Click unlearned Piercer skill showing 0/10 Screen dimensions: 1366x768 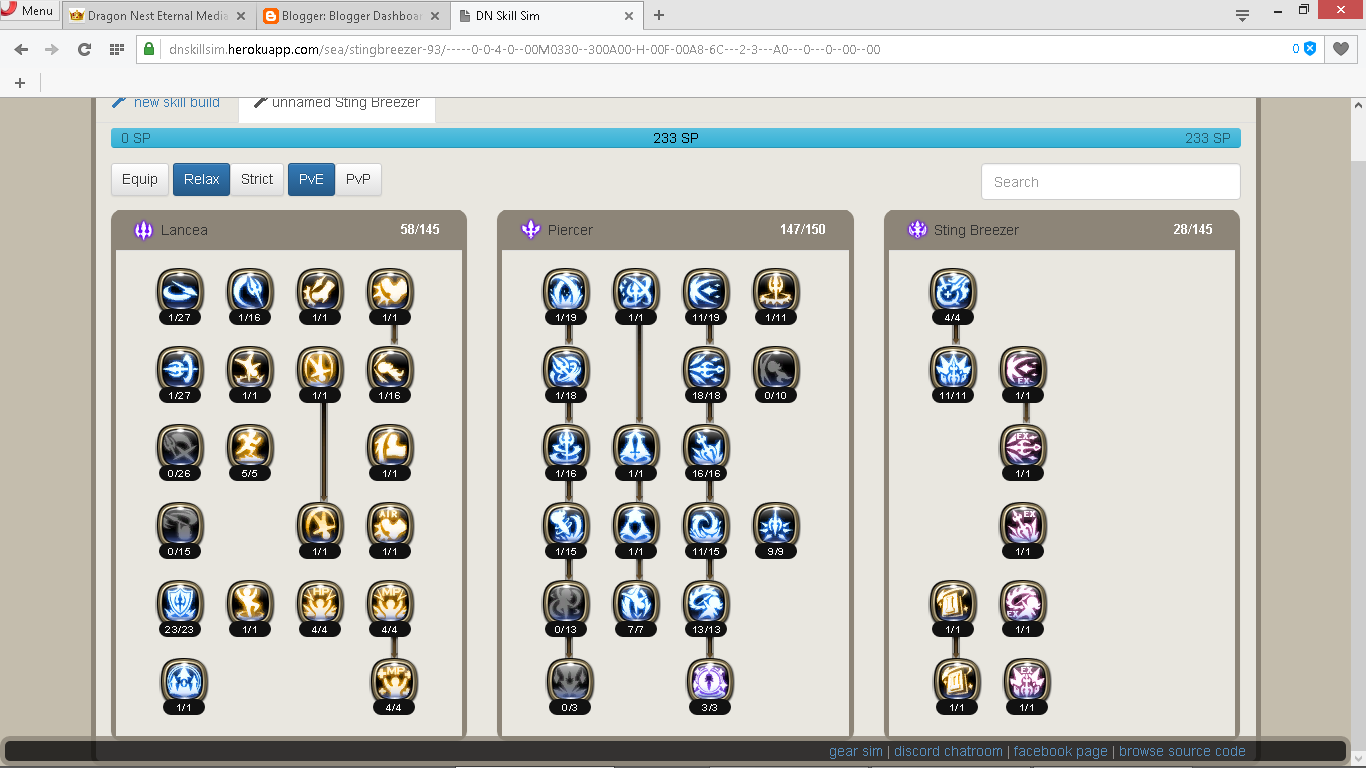point(776,369)
